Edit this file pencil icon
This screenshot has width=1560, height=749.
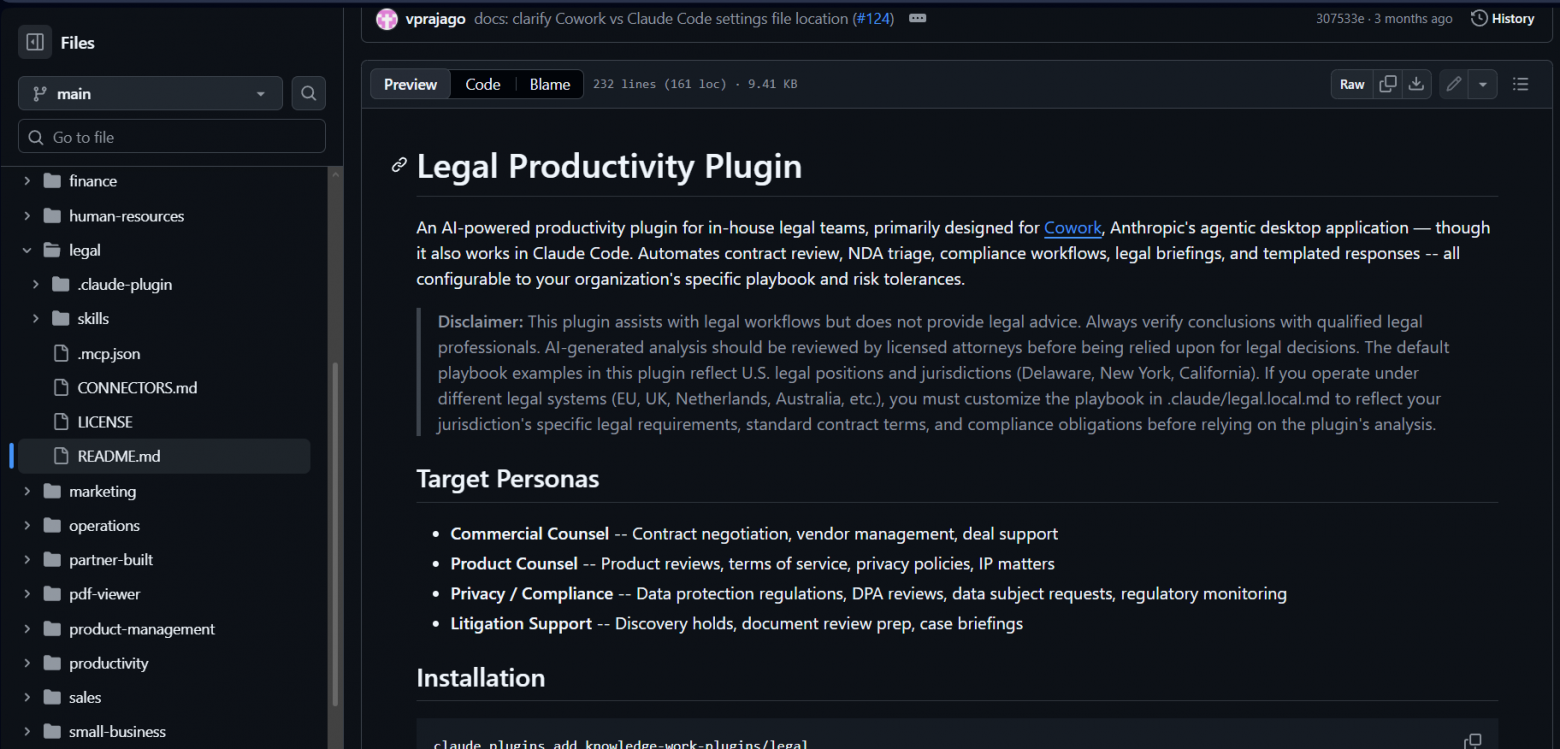tap(1454, 84)
